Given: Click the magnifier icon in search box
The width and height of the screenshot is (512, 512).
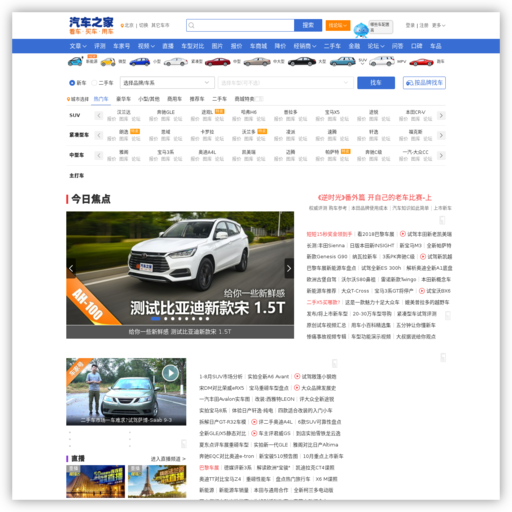Looking at the screenshot, I should [x=191, y=25].
